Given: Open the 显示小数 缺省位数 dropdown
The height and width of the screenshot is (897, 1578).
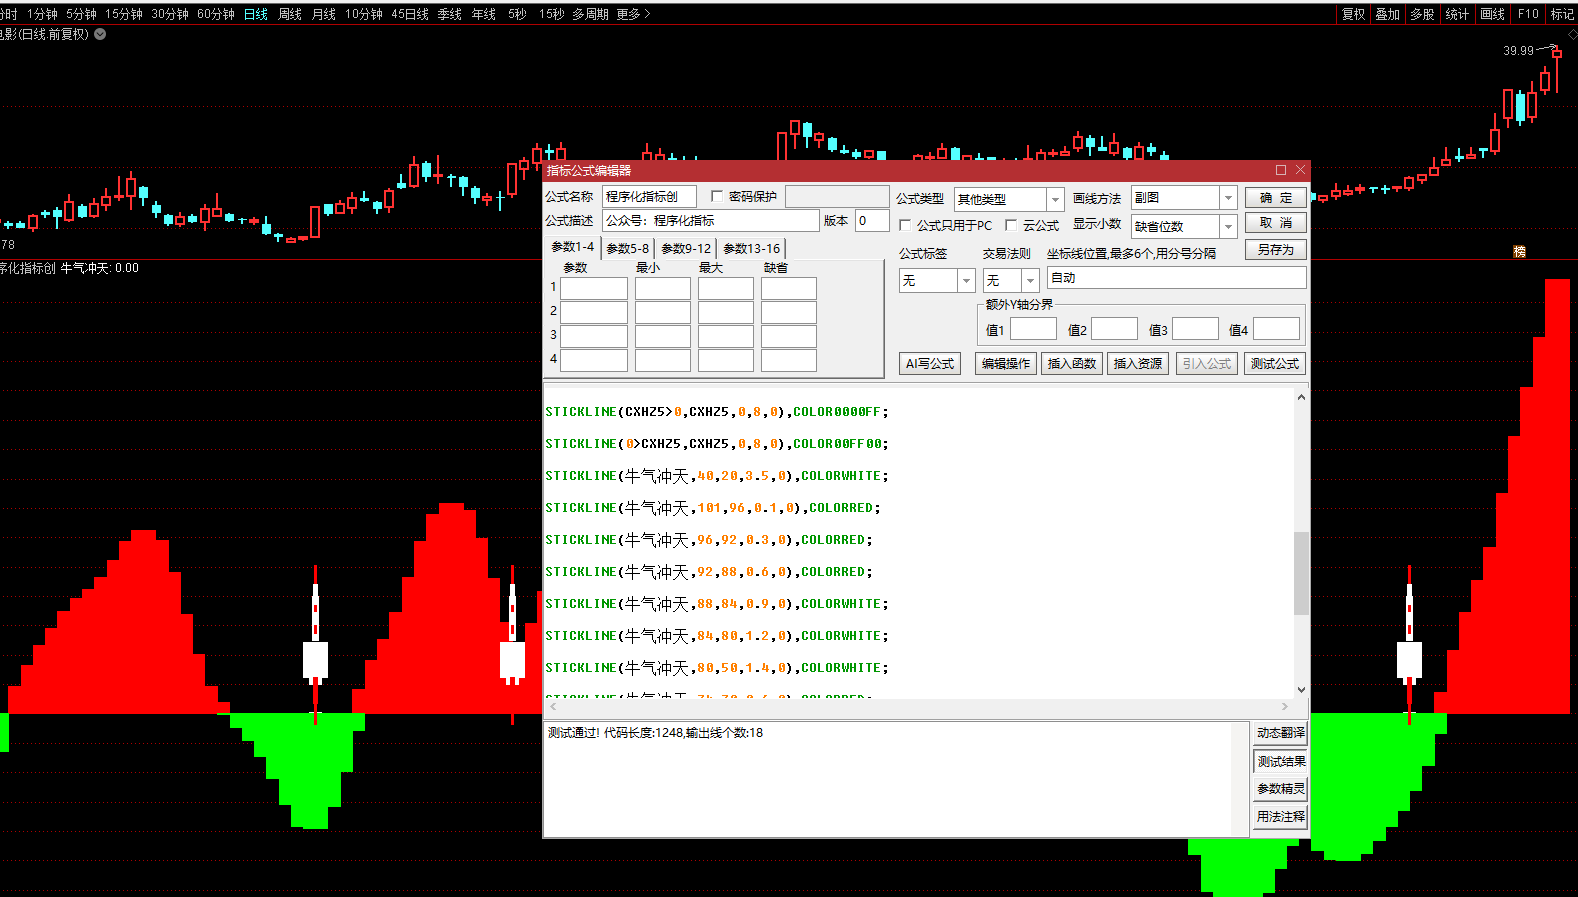Looking at the screenshot, I should coord(1229,226).
